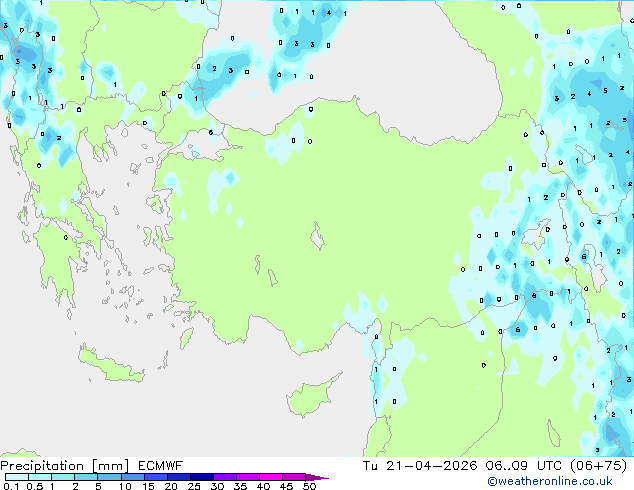The width and height of the screenshot is (634, 490).
Task: Click the 15 legend scale label
Action: click(x=148, y=486)
